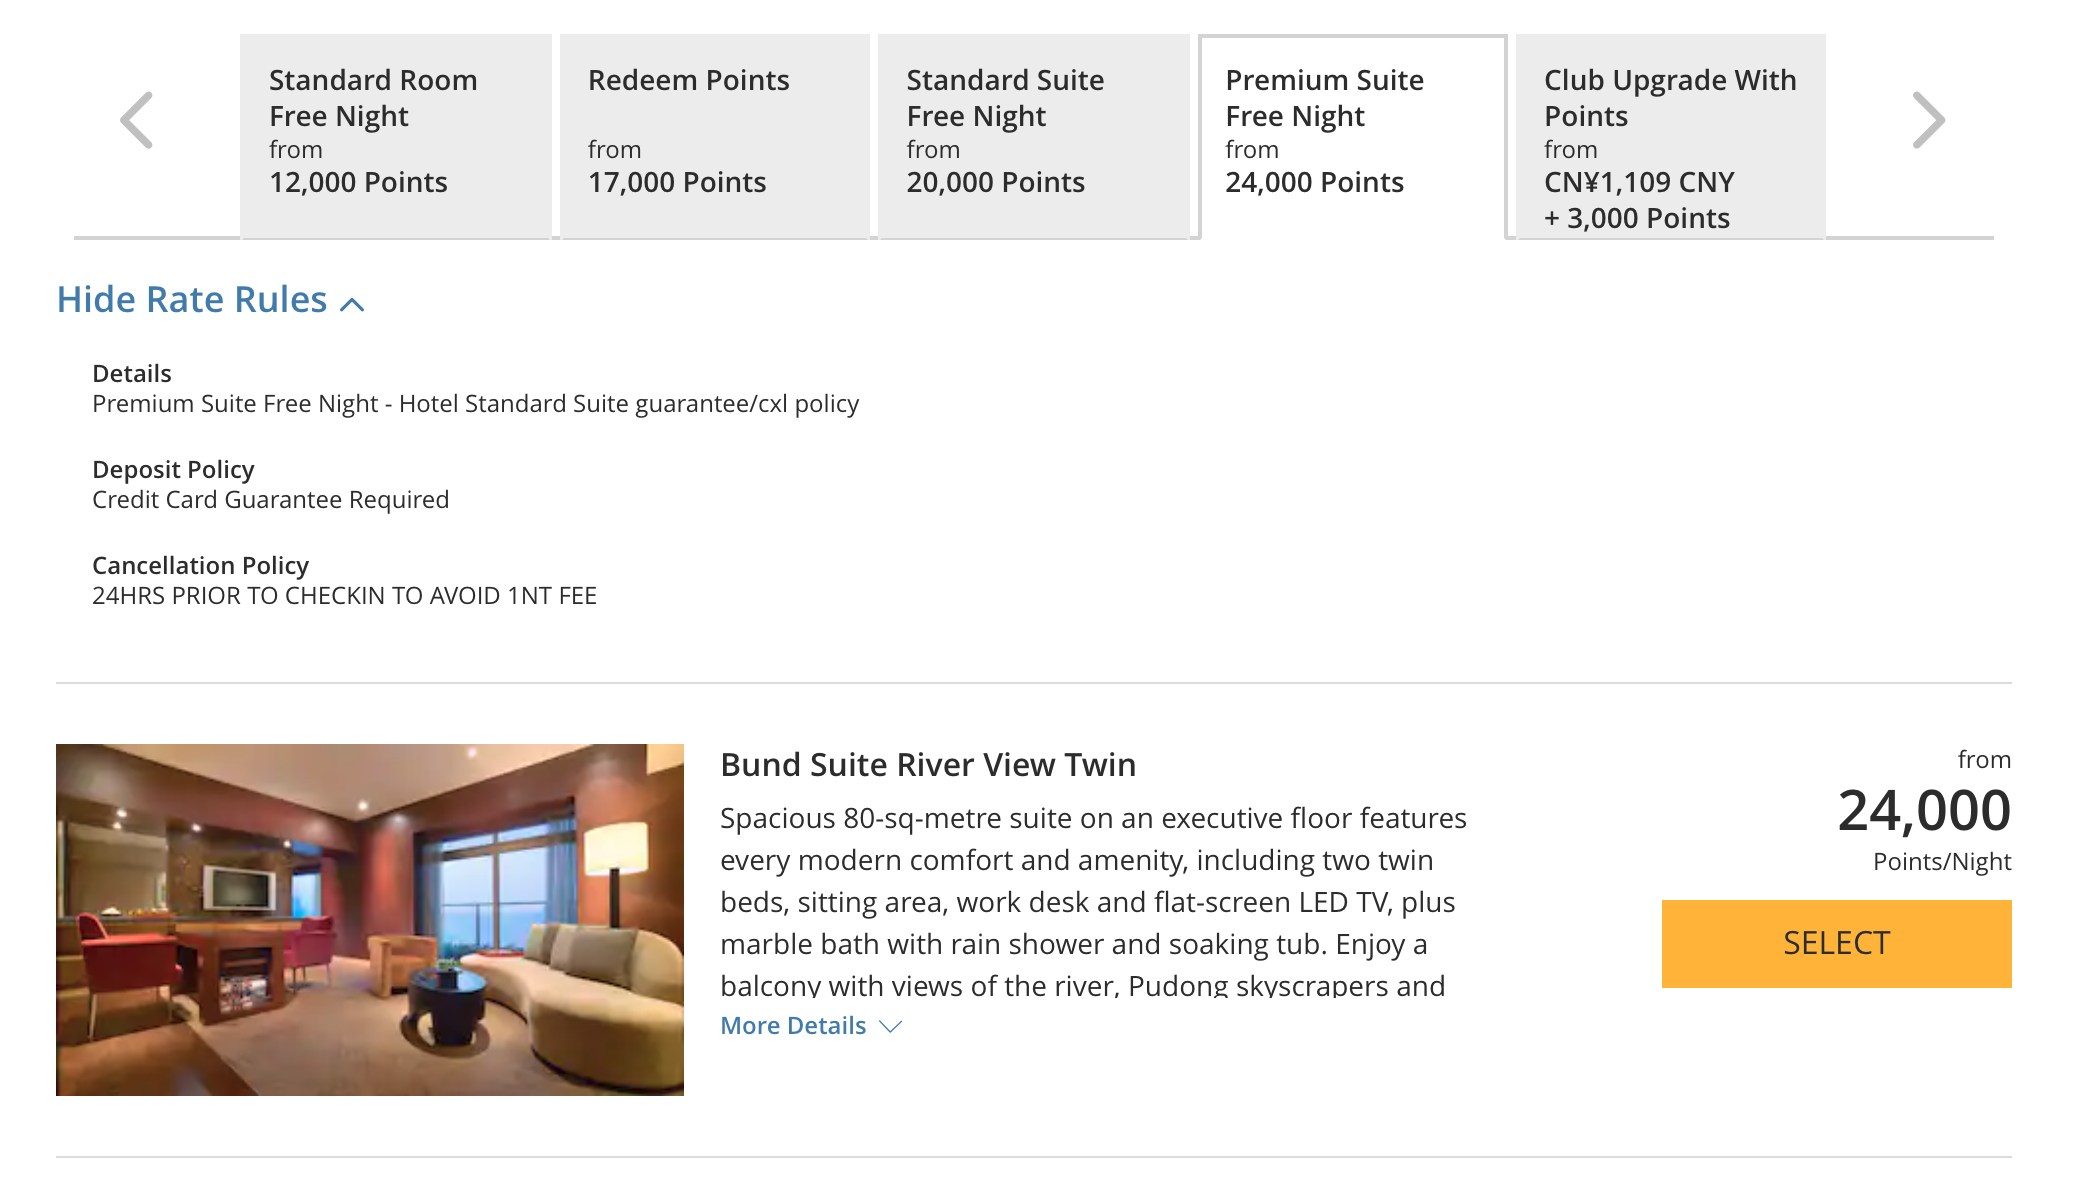Click the left carousel arrow for rates
Viewport: 2078px width, 1186px height.
point(137,120)
